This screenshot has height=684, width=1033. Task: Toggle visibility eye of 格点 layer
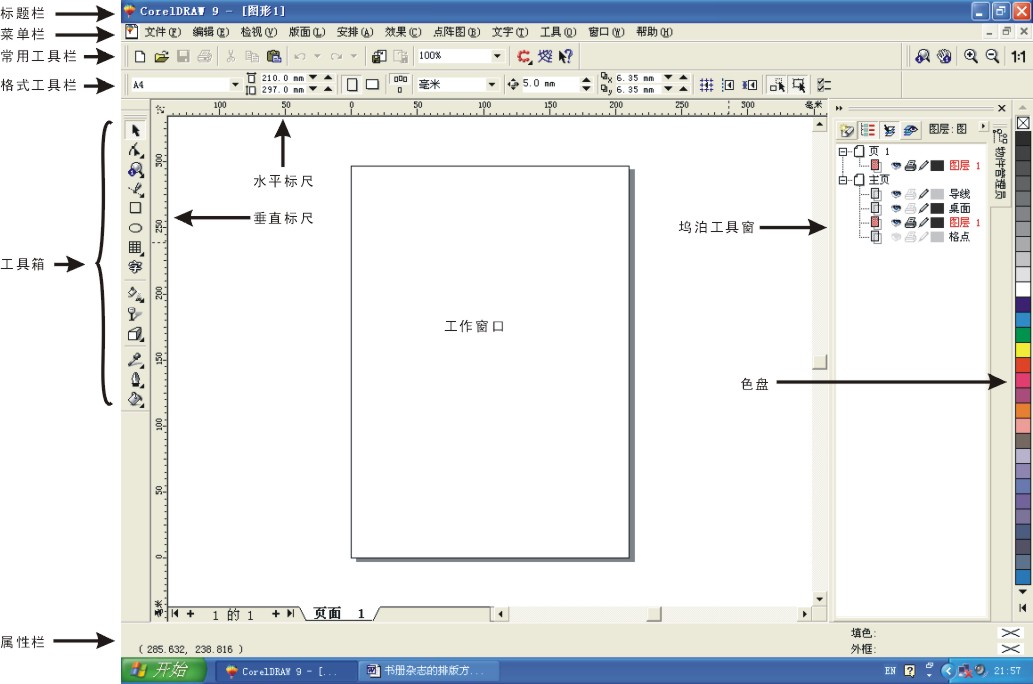896,237
